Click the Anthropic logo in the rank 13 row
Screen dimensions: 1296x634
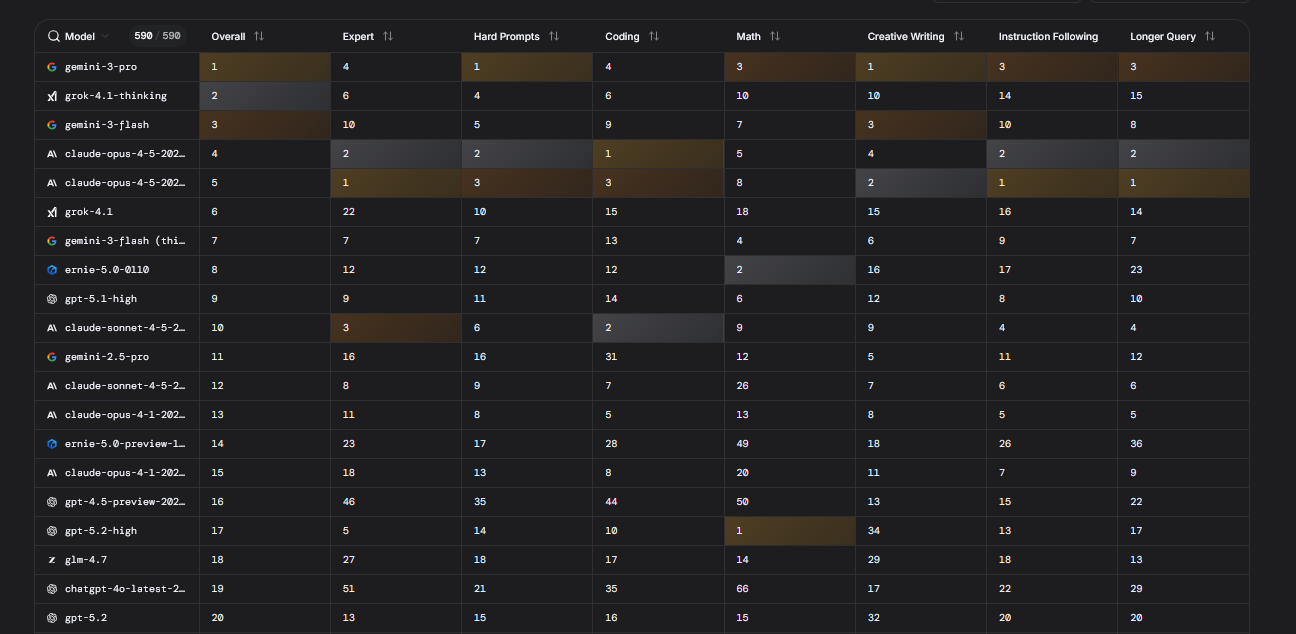pyautogui.click(x=52, y=415)
